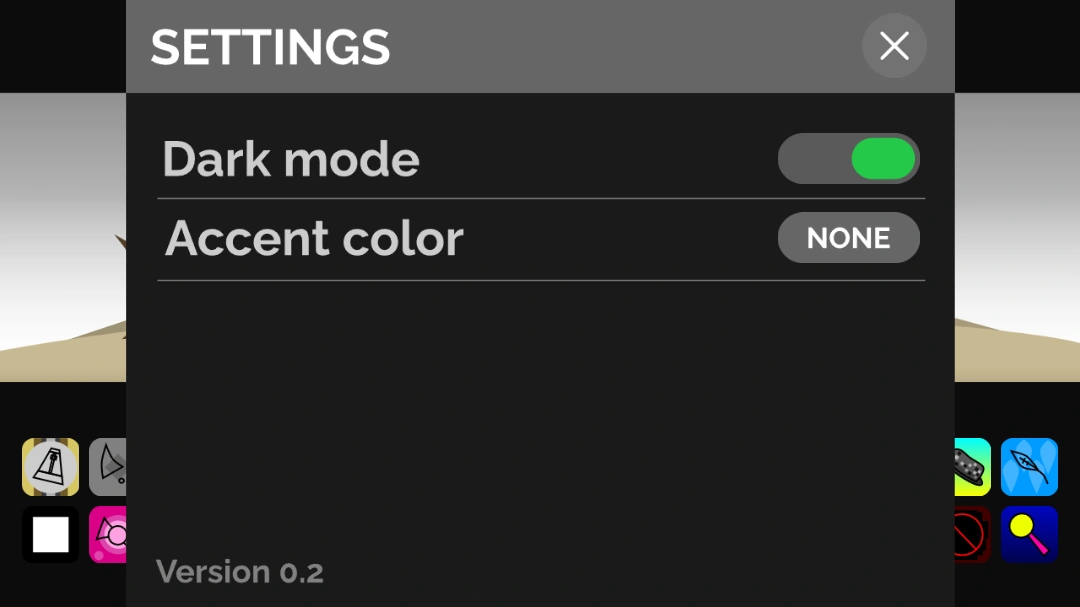The height and width of the screenshot is (607, 1080).
Task: Click the white square stop icon
Action: [x=50, y=535]
